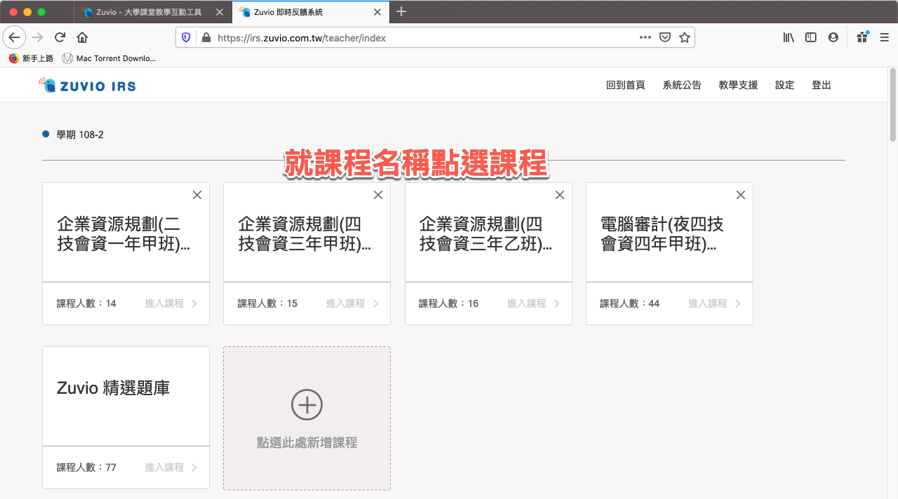Screen dimensions: 898x499
Task: Enter course with 16 students via 進入課程
Action: pyautogui.click(x=533, y=304)
